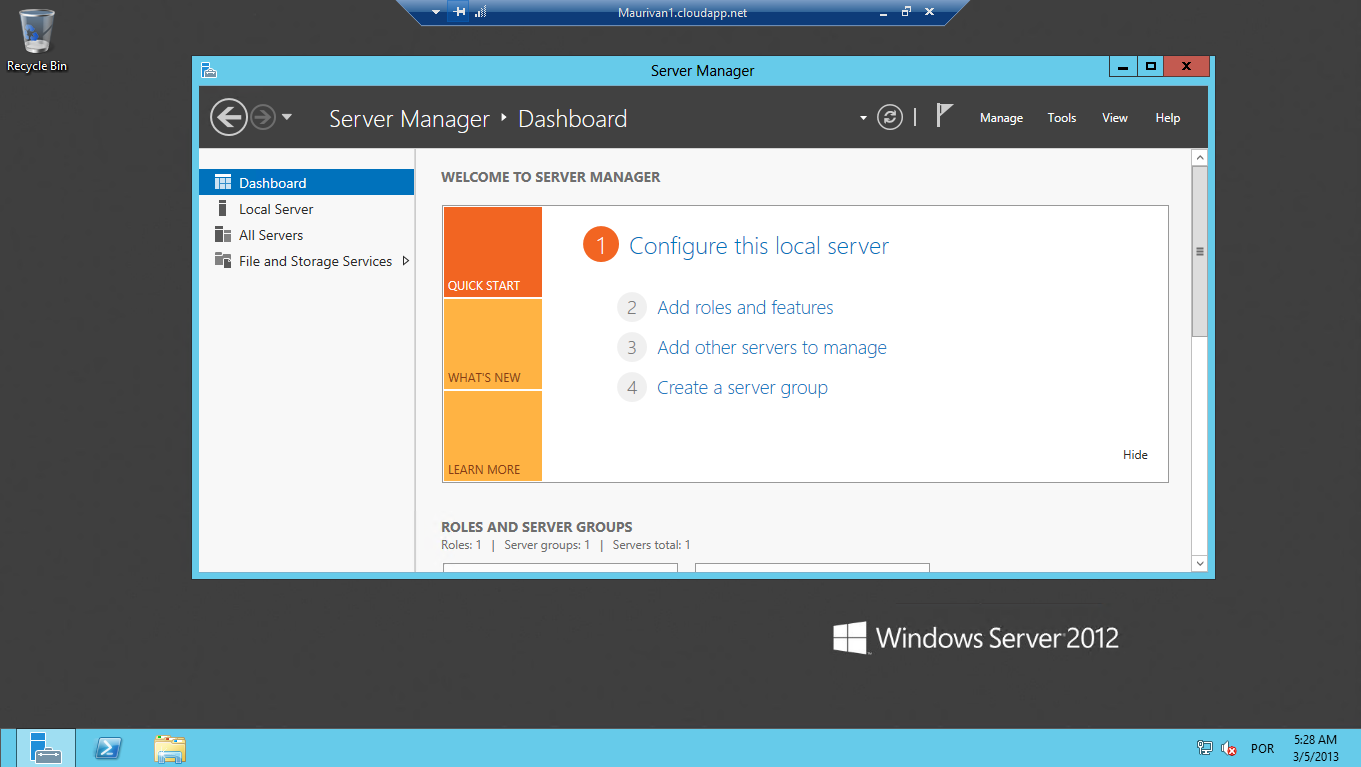Launch Windows PowerShell from taskbar
Image resolution: width=1361 pixels, height=767 pixels.
pyautogui.click(x=108, y=748)
